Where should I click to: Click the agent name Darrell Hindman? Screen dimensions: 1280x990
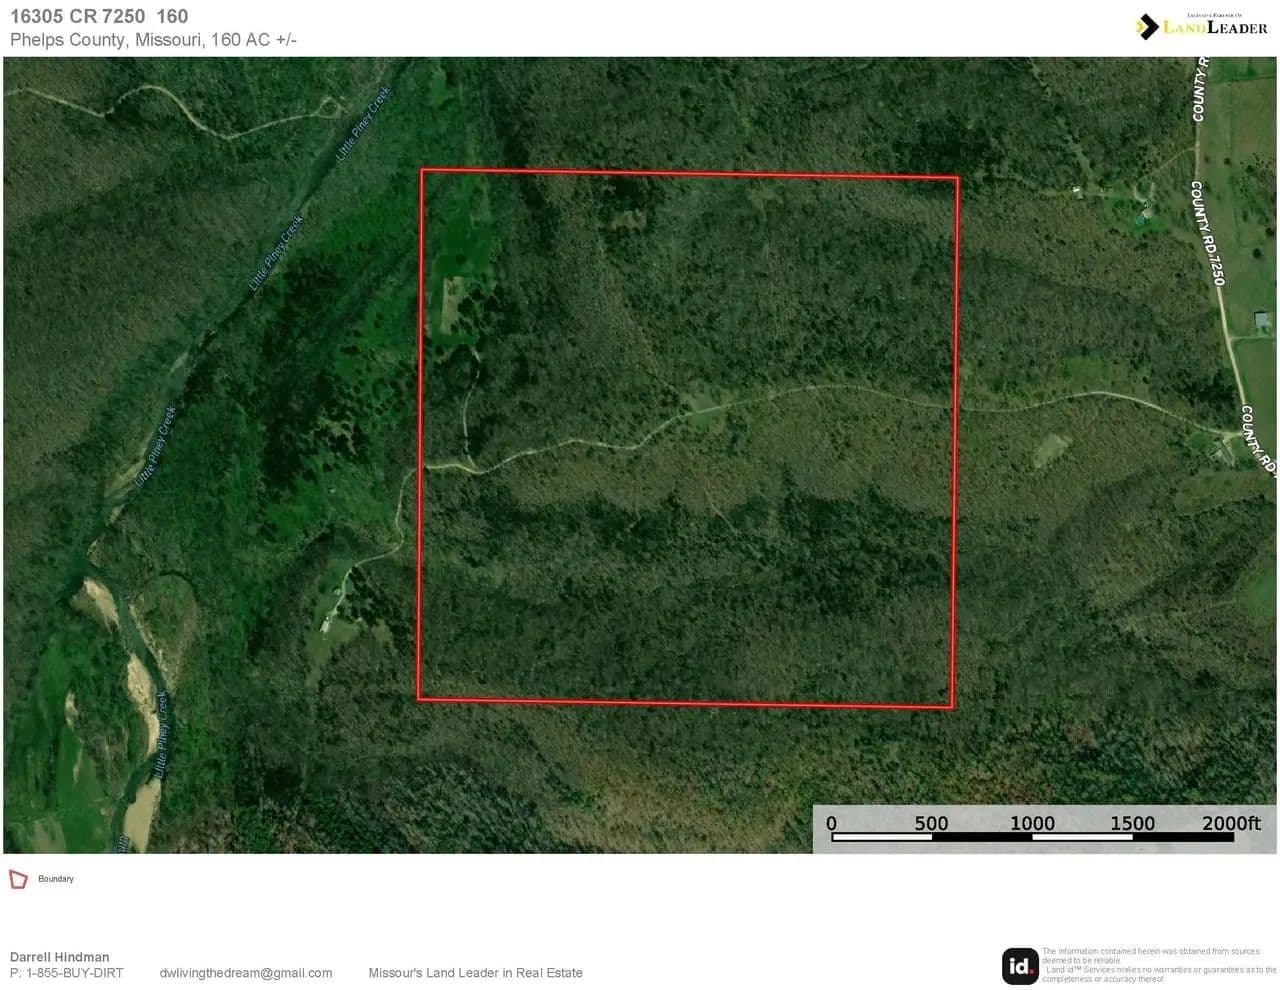[x=60, y=957]
